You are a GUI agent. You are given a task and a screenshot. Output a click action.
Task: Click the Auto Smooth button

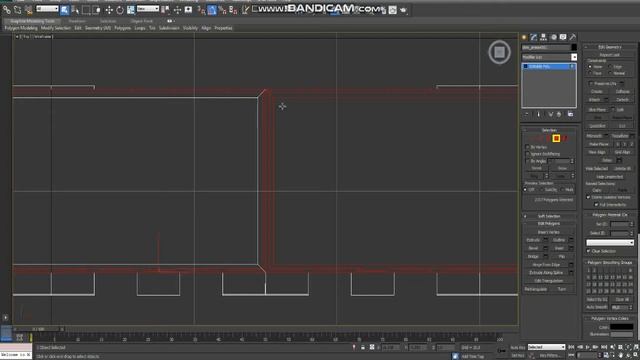(597, 307)
